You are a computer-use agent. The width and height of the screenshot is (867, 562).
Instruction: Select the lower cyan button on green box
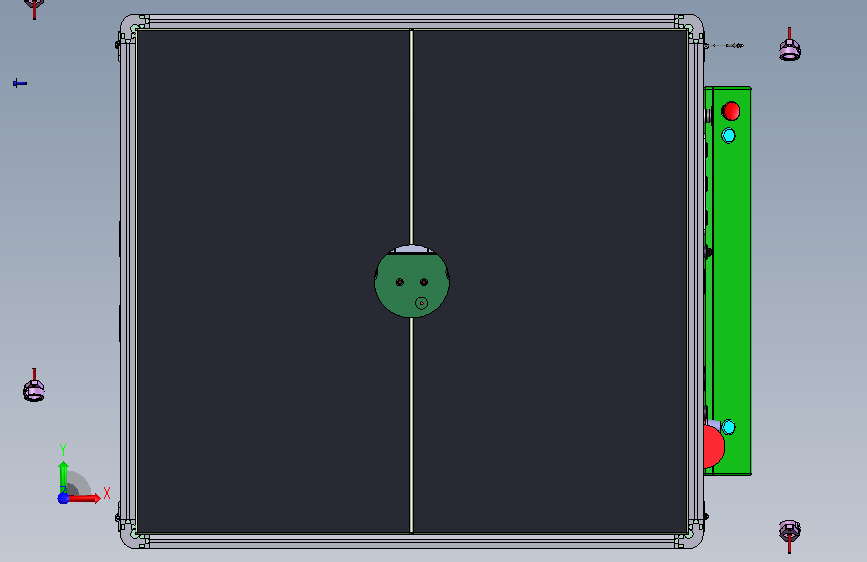(728, 427)
